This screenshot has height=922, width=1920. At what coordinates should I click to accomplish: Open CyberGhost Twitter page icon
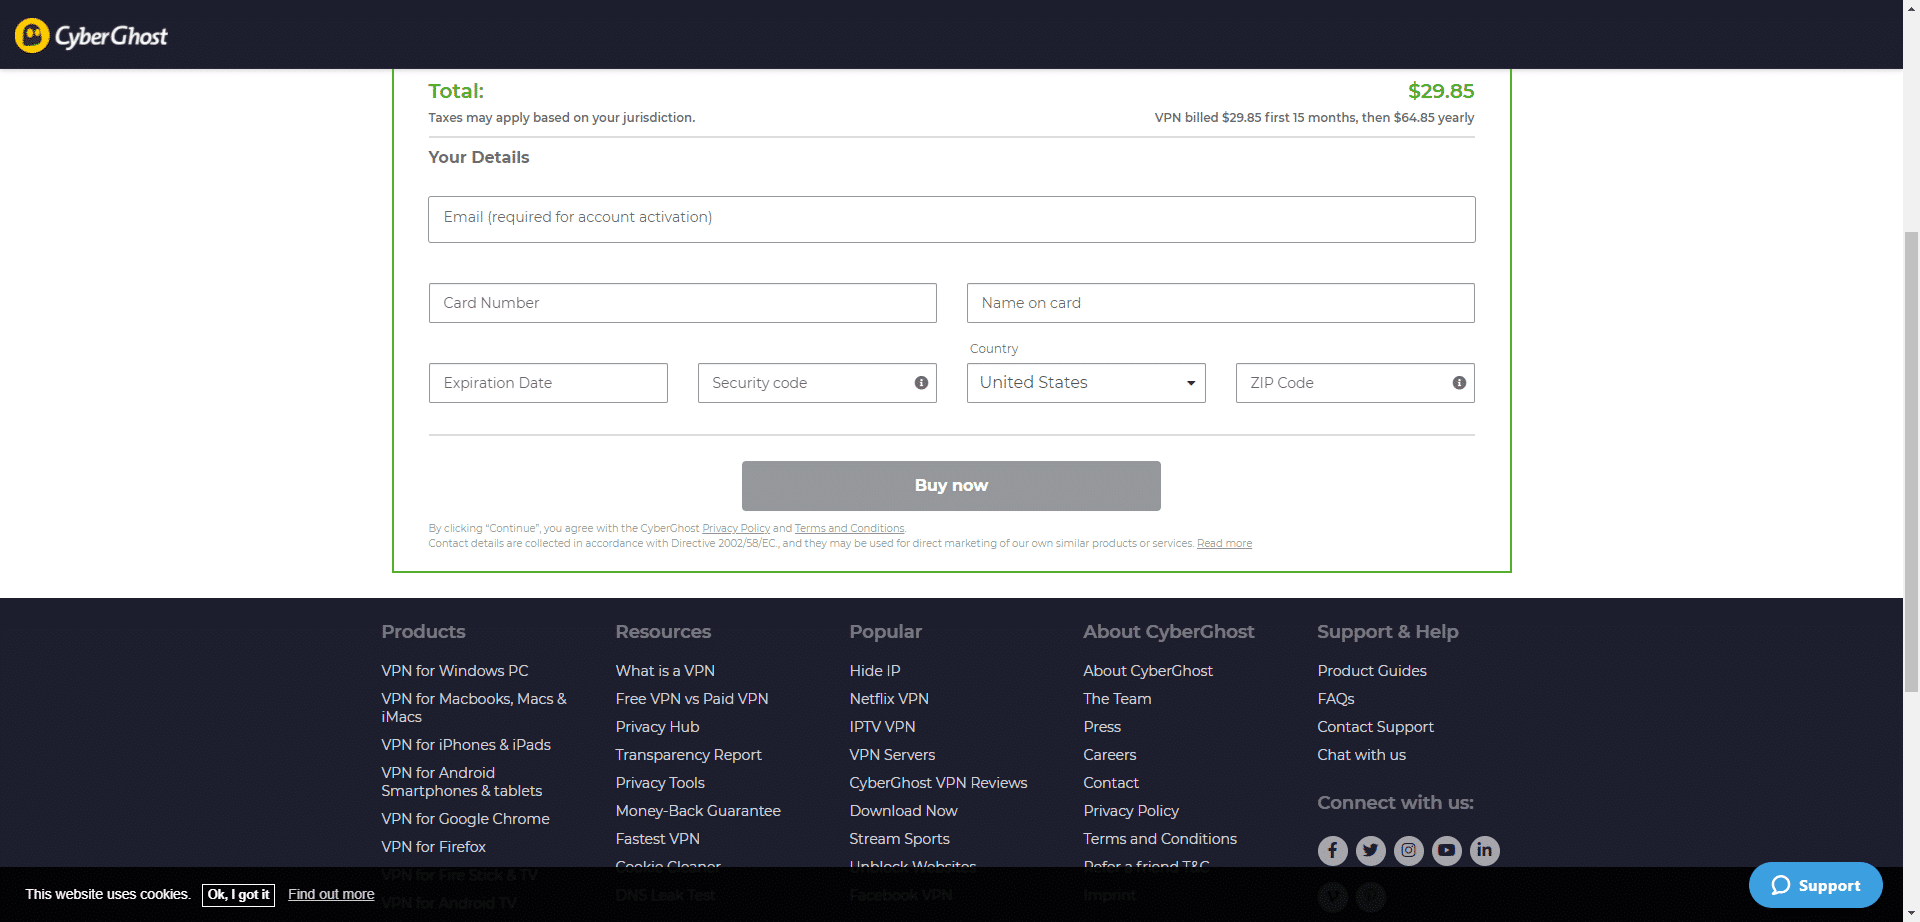coord(1370,850)
